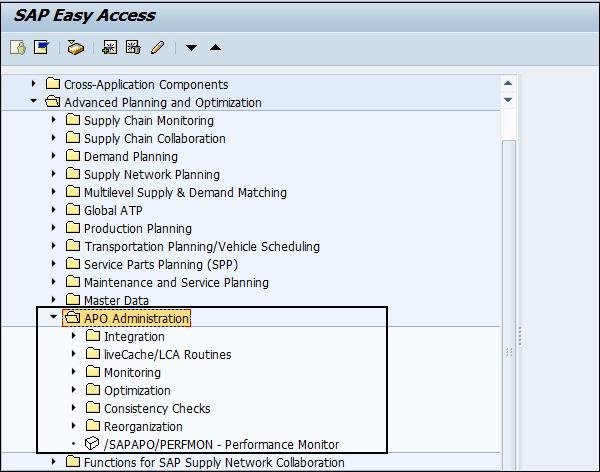Click the Advanced Planning and Optimization folder icon

point(52,102)
